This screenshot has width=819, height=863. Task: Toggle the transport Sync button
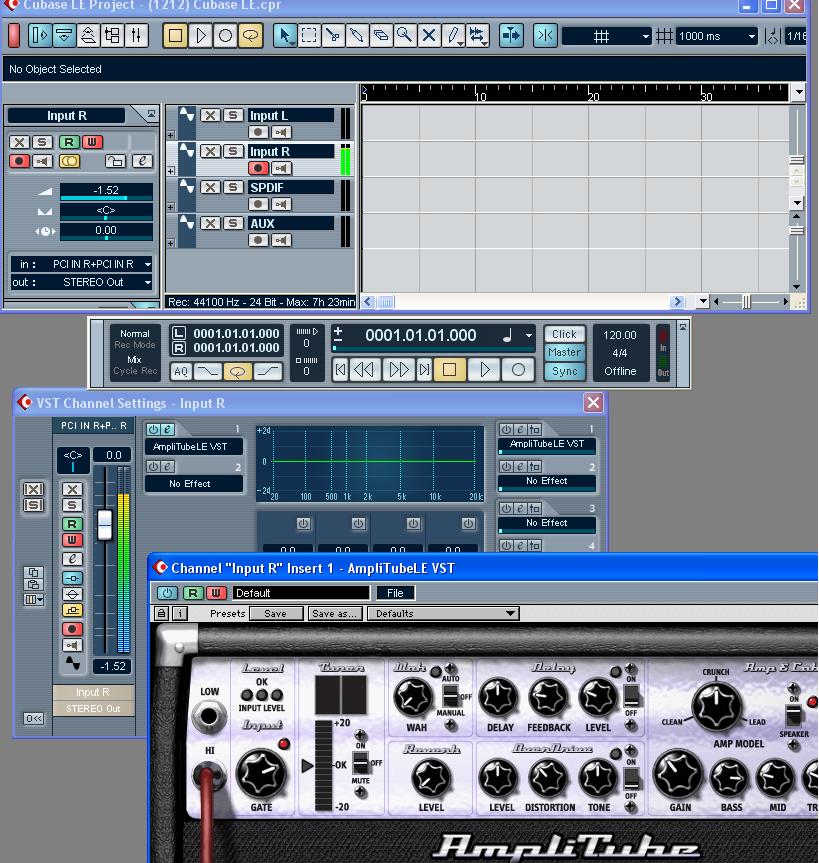click(565, 371)
